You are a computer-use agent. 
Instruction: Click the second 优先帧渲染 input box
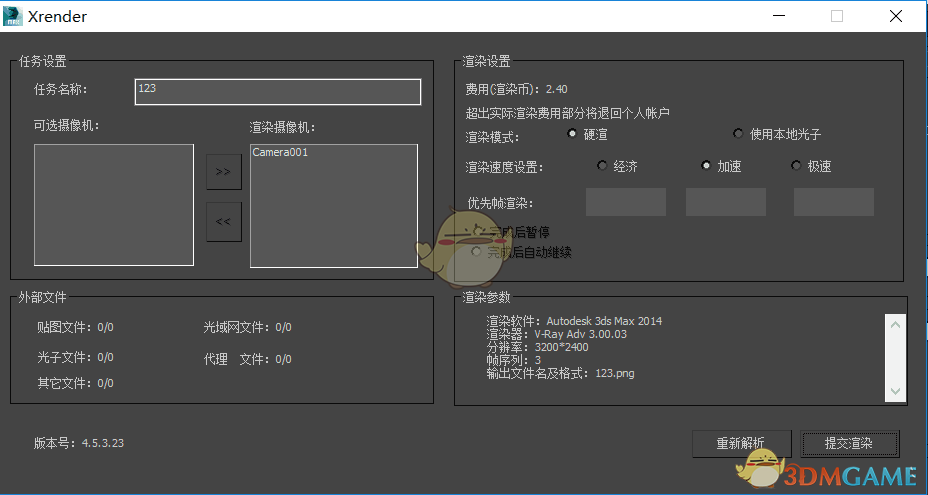[726, 202]
